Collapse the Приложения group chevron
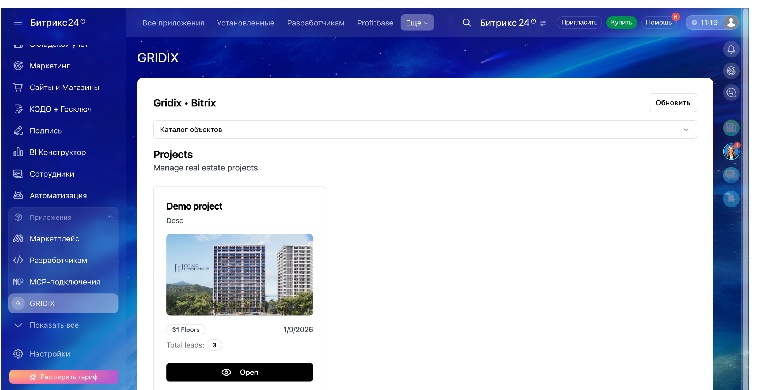760x390 pixels. pos(110,217)
